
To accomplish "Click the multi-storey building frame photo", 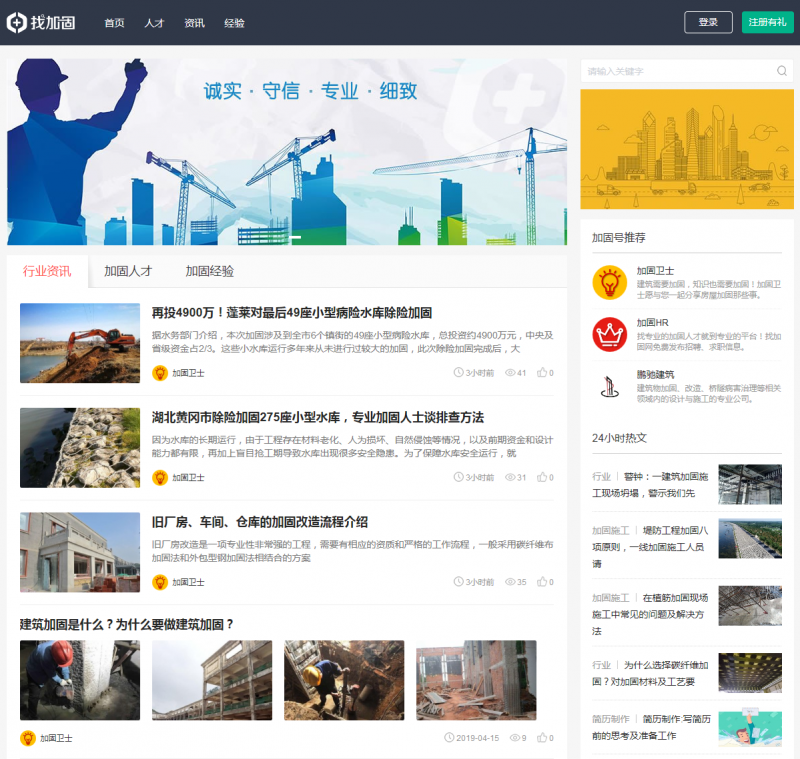I will [x=212, y=680].
